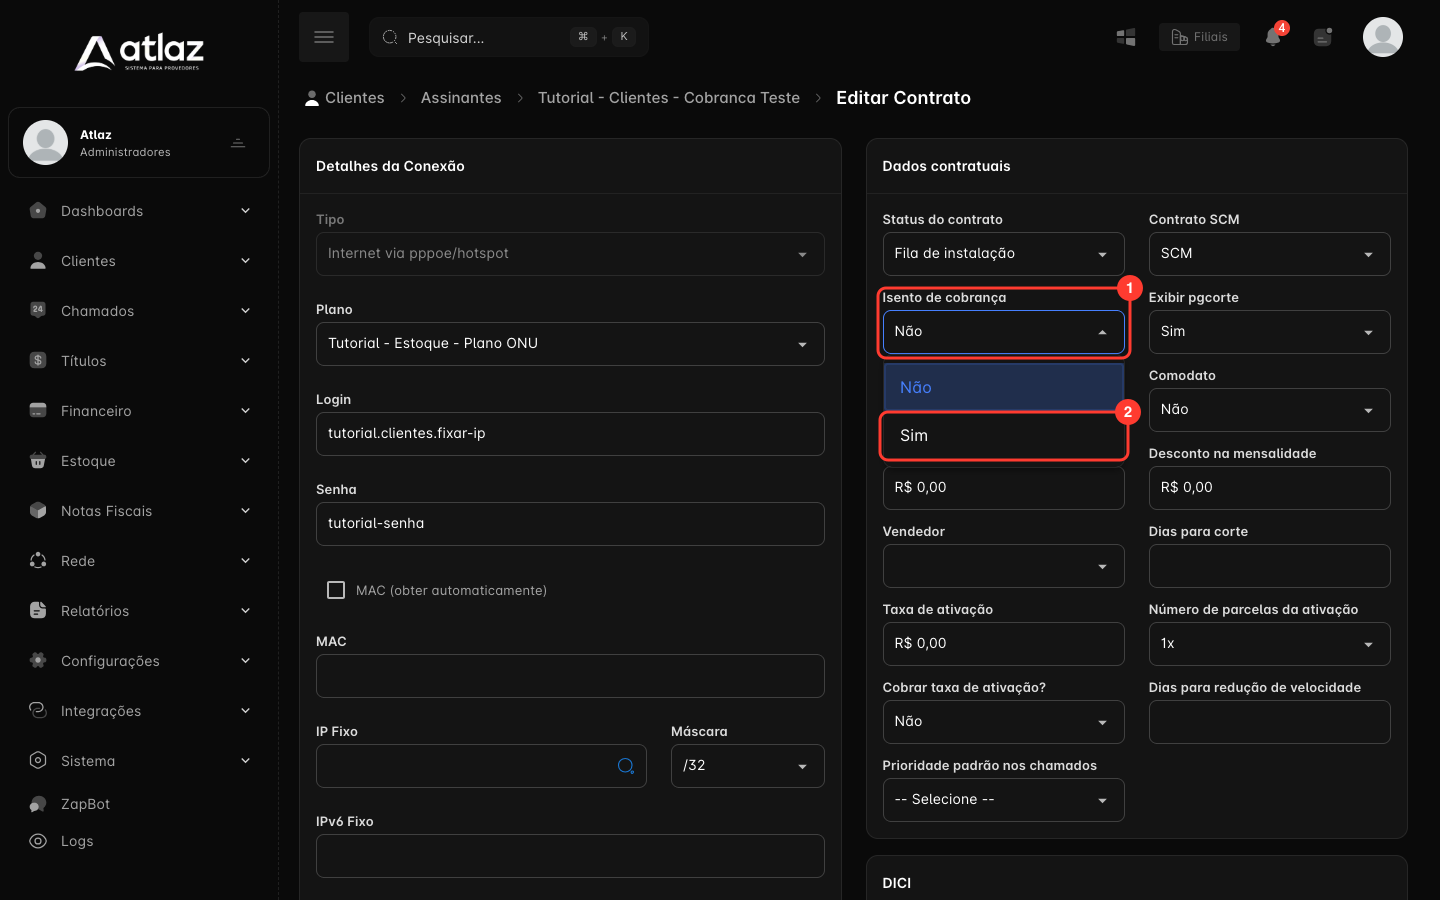Click the Dias para corte field

[x=1269, y=566]
